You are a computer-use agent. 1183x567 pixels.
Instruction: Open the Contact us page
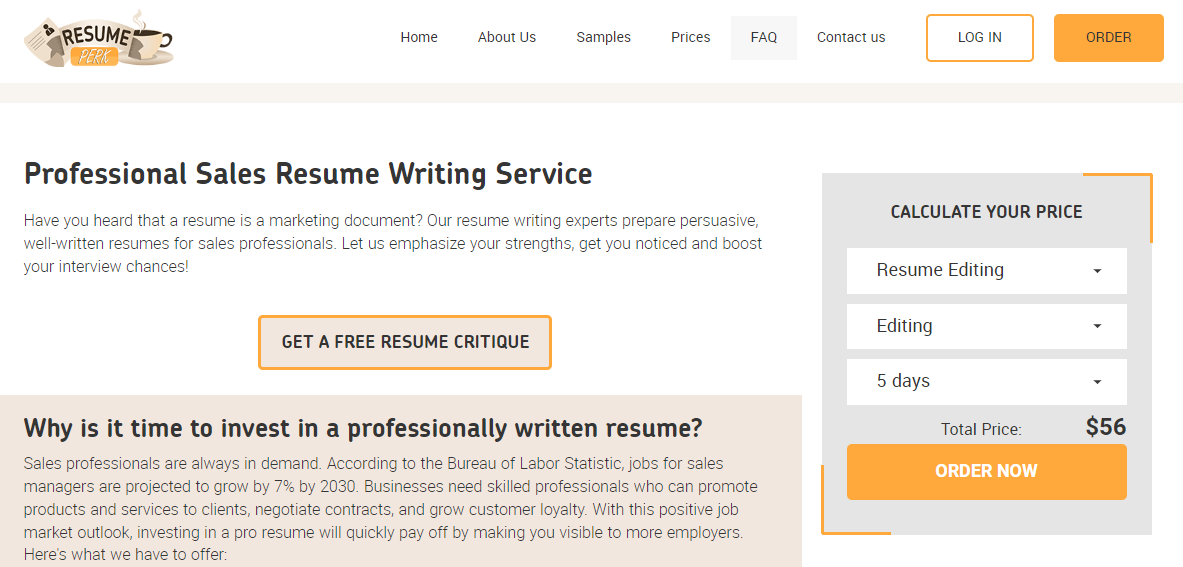pos(851,38)
